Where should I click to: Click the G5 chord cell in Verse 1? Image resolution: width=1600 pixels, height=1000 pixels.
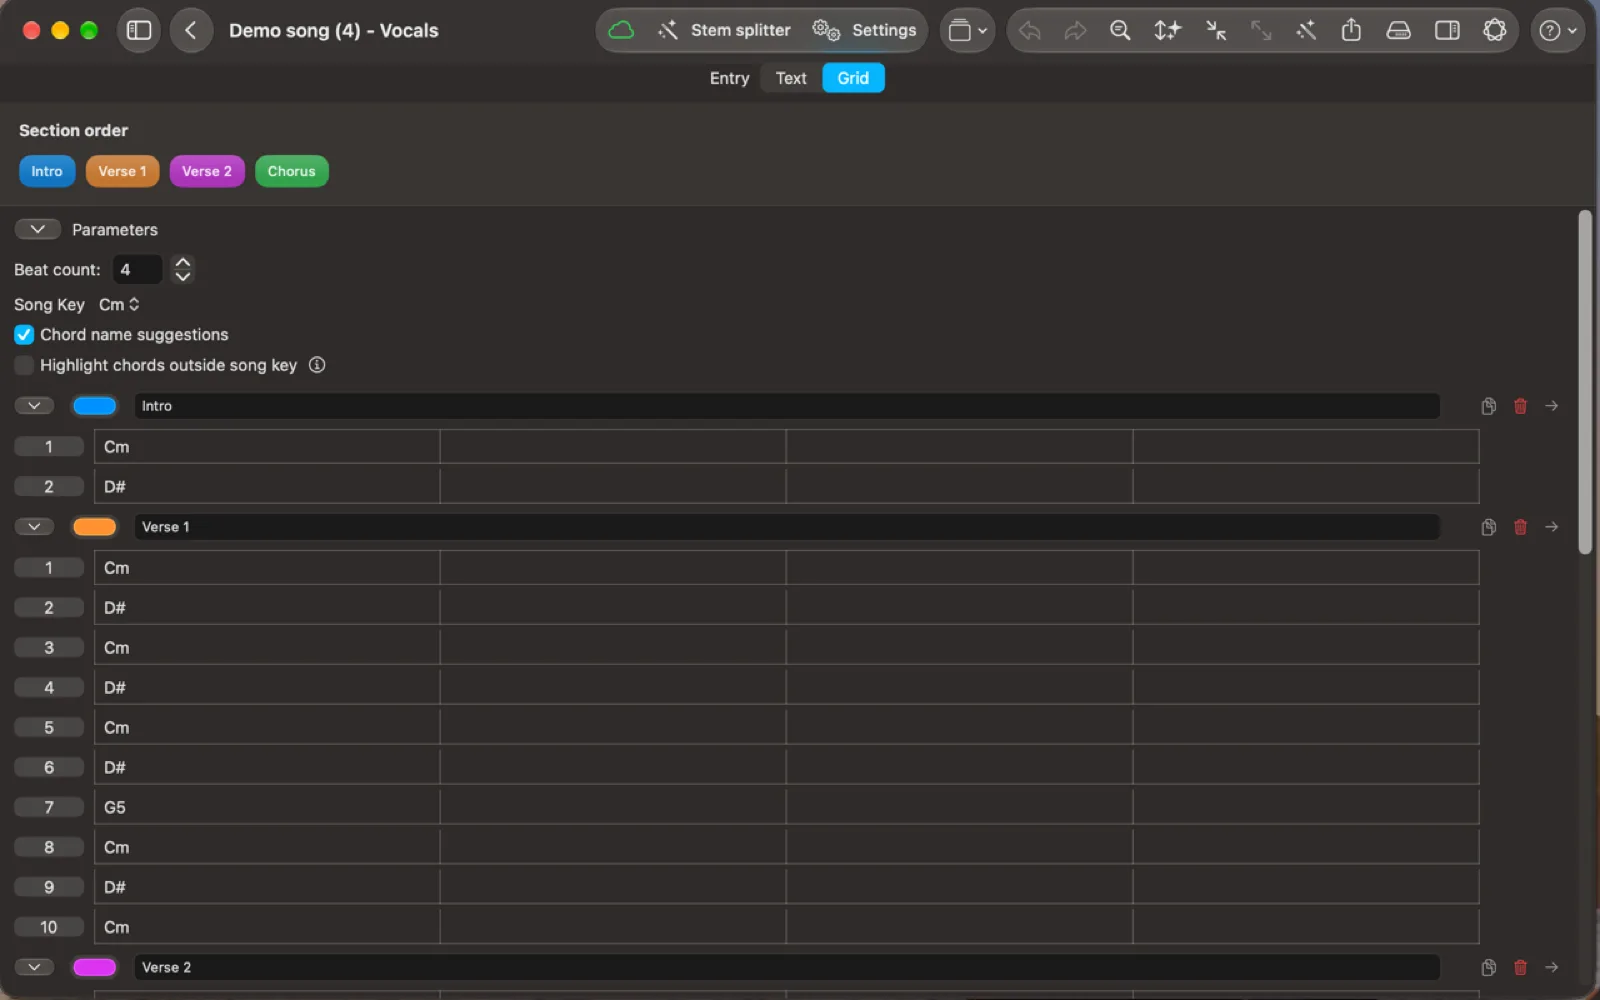267,807
